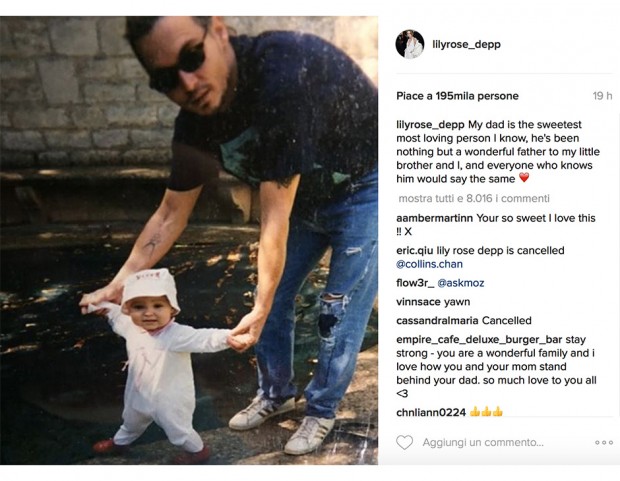Click the 19 h post timestamp
Viewport: 620px width, 481px height.
(602, 96)
